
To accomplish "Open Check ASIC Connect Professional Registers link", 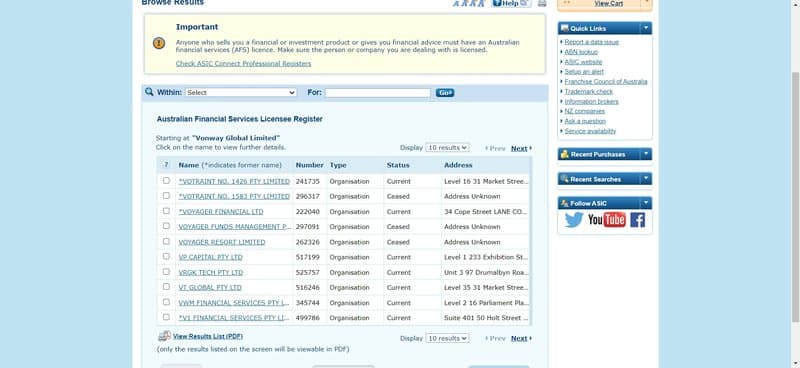I will 243,64.
